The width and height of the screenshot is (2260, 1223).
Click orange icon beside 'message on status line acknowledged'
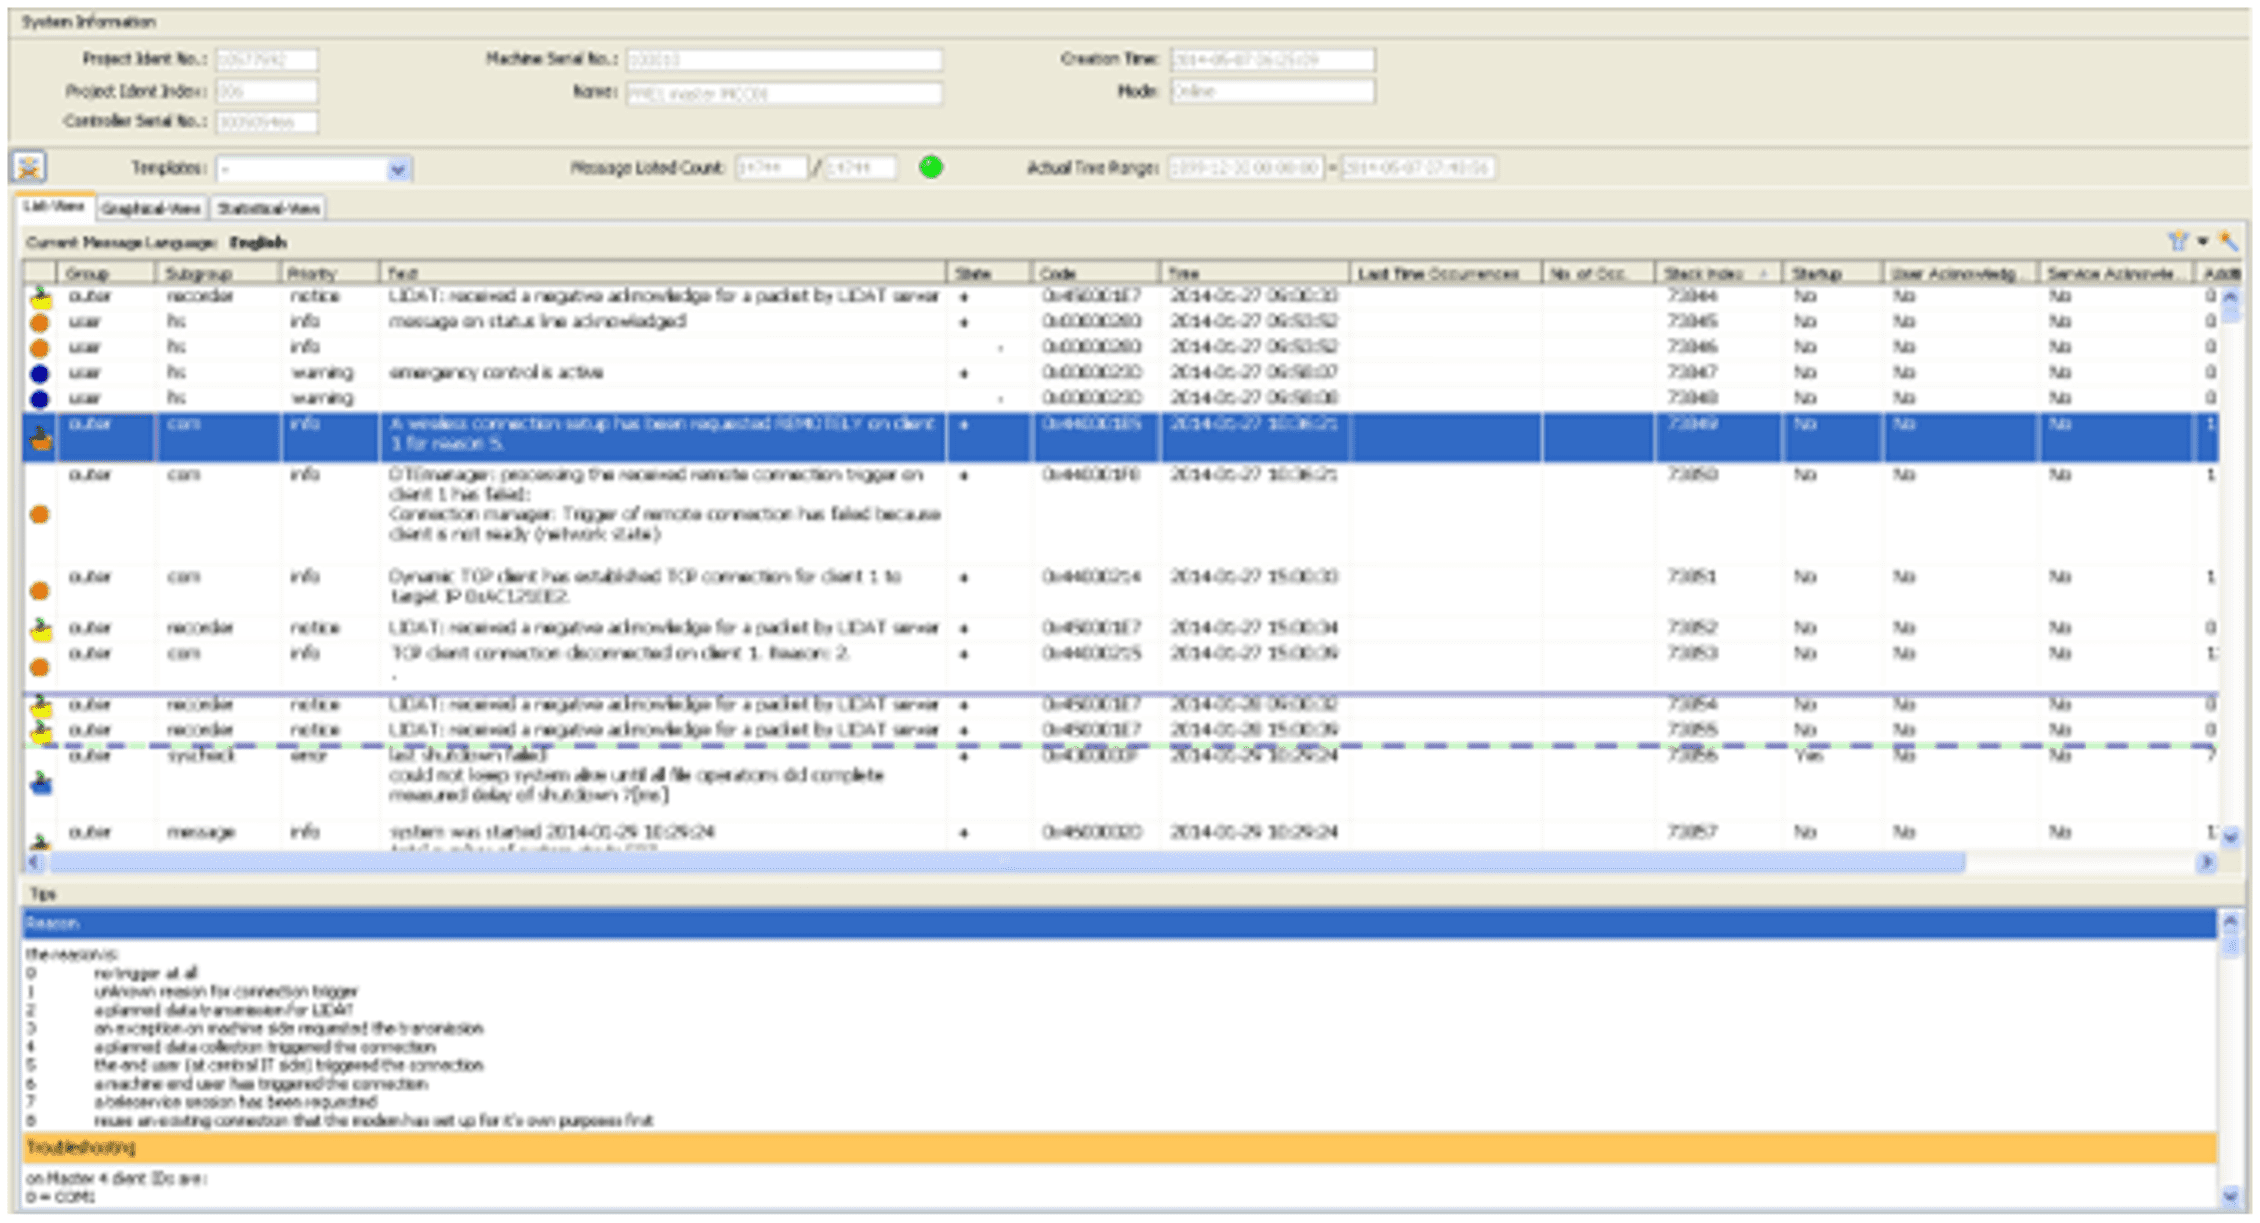click(x=40, y=322)
